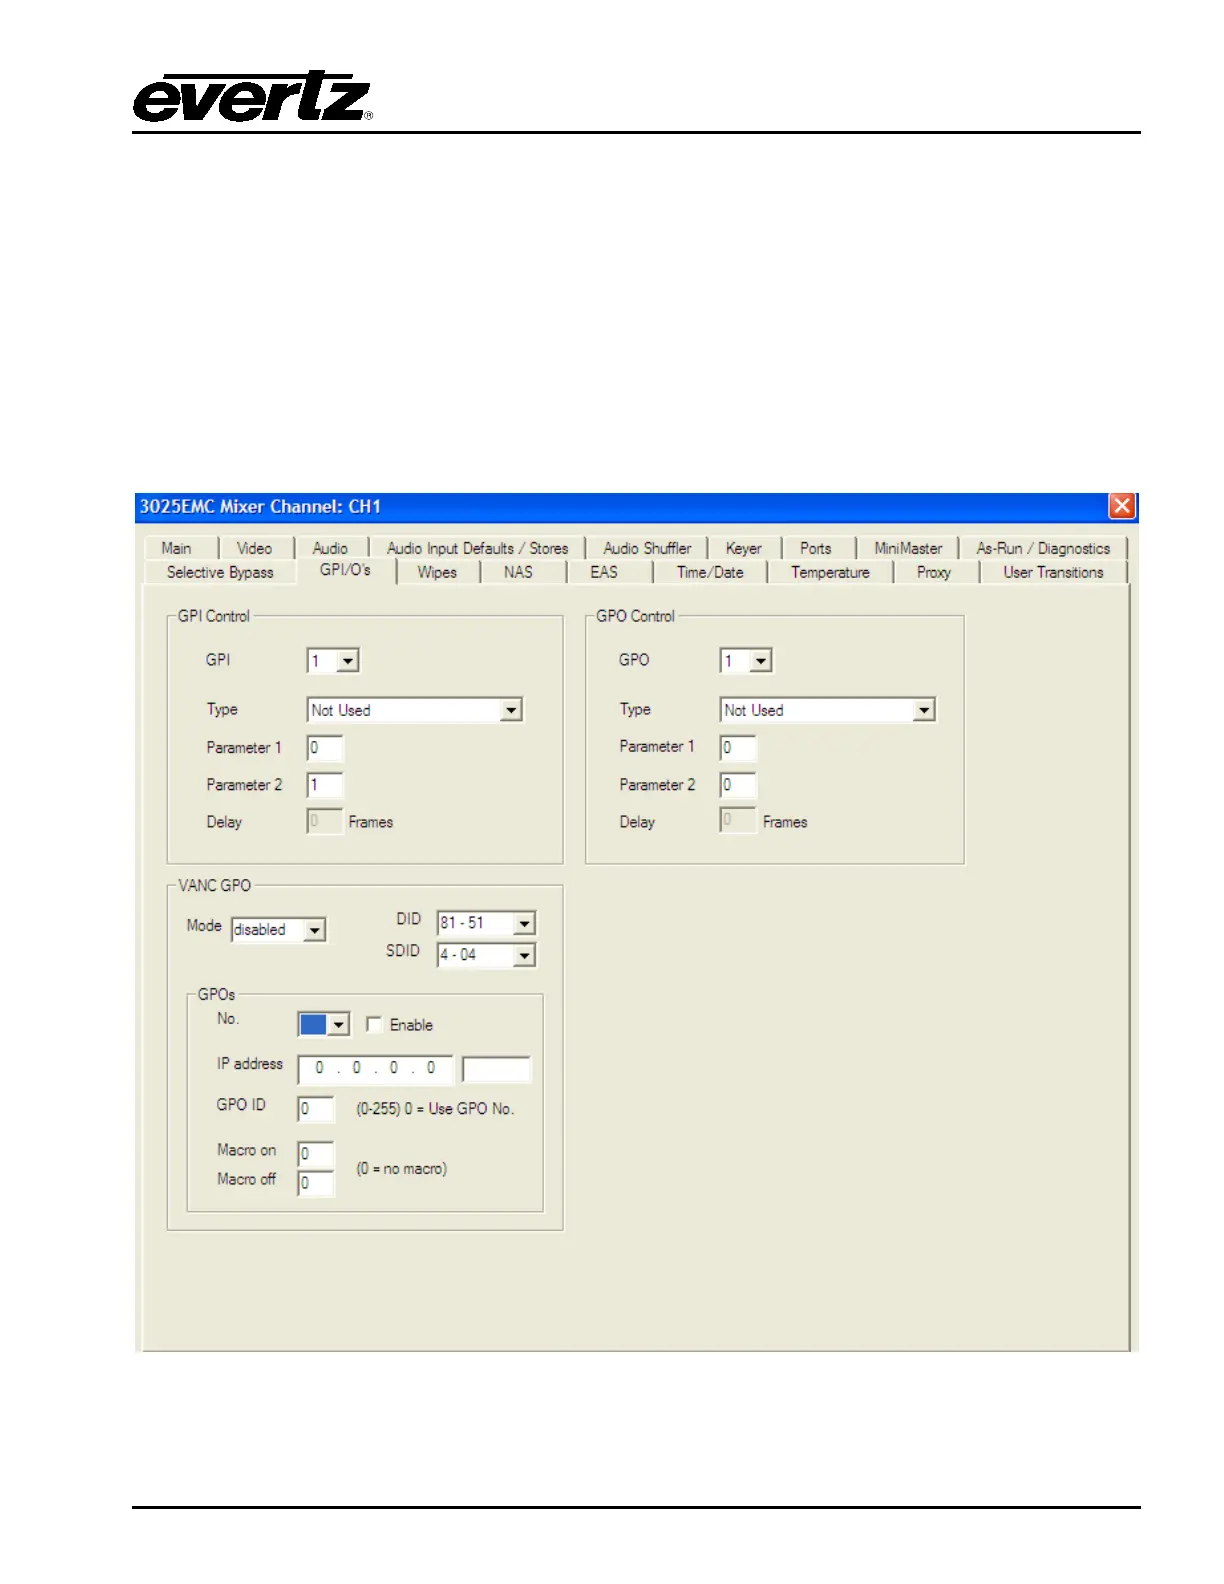Screen dimensions: 1224x1584
Task: Click the GPI/O's tab
Action: click(x=345, y=570)
